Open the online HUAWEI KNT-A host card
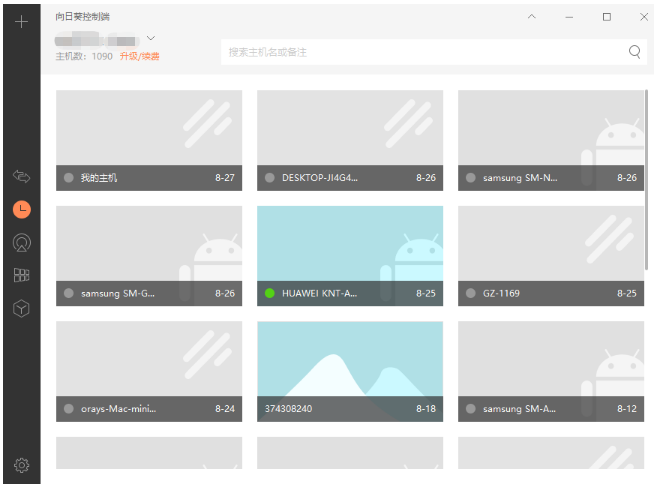This screenshot has height=489, width=654. tap(350, 256)
